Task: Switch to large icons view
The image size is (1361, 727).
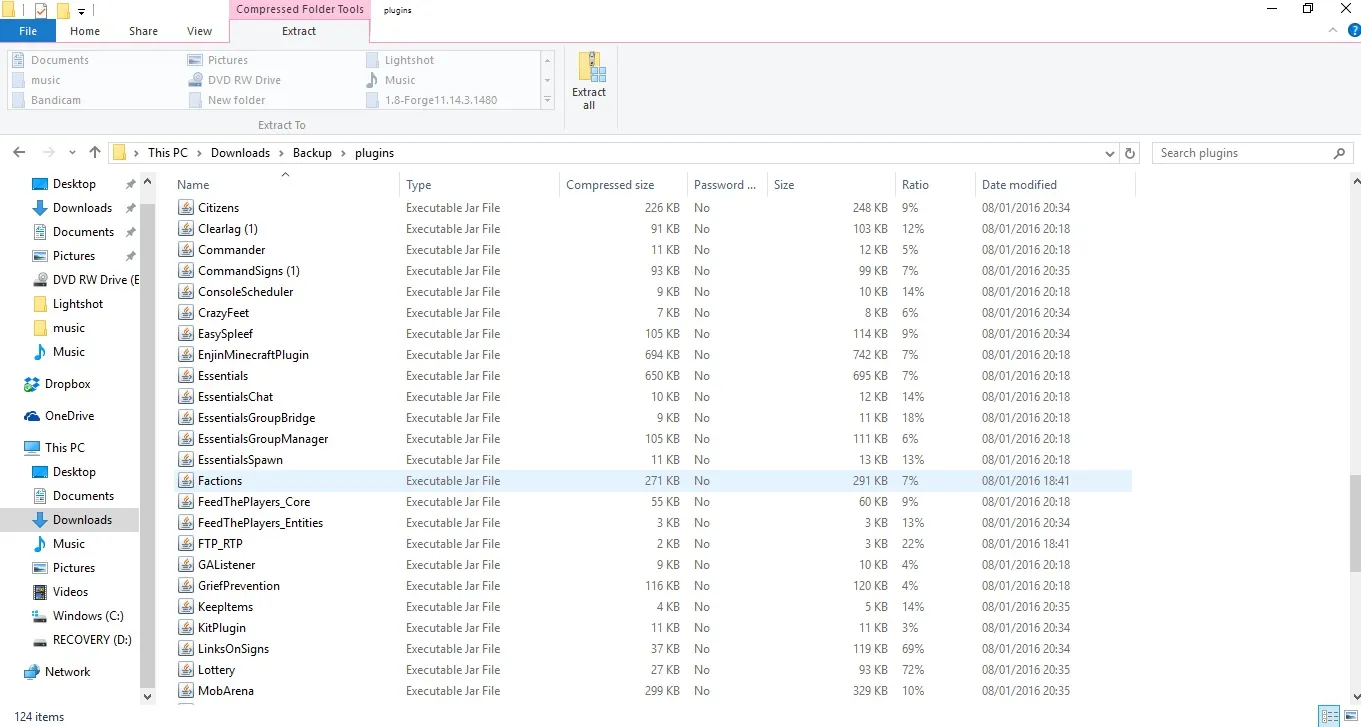Action: pos(1349,716)
